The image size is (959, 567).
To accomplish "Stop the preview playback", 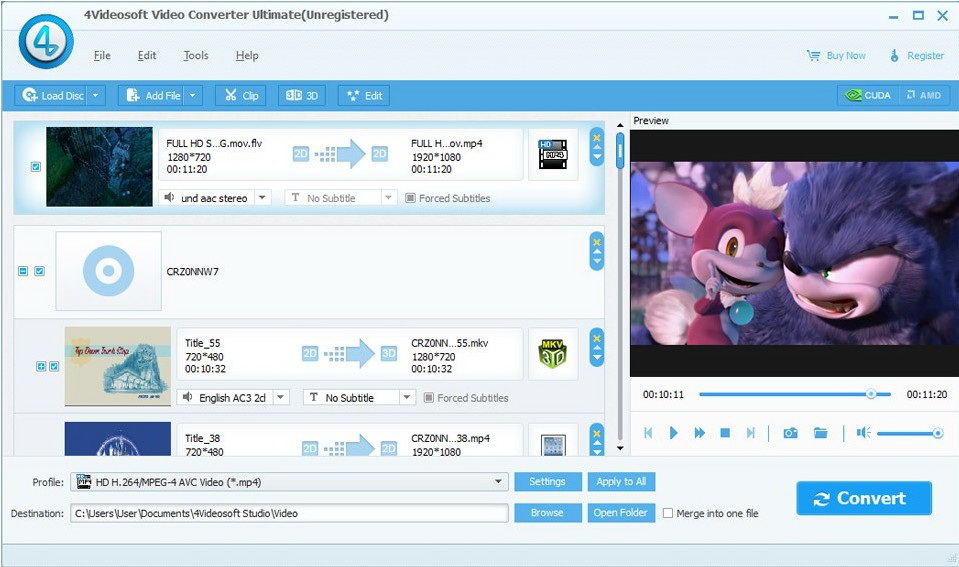I will (x=725, y=433).
